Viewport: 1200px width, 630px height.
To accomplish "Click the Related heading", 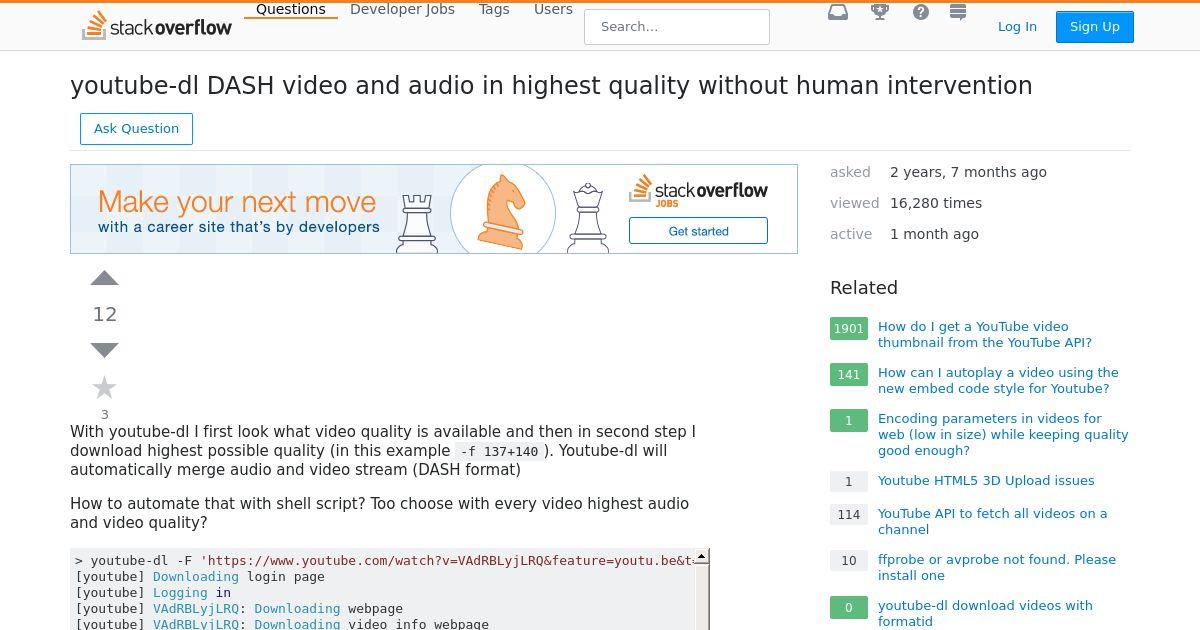I will (x=864, y=288).
